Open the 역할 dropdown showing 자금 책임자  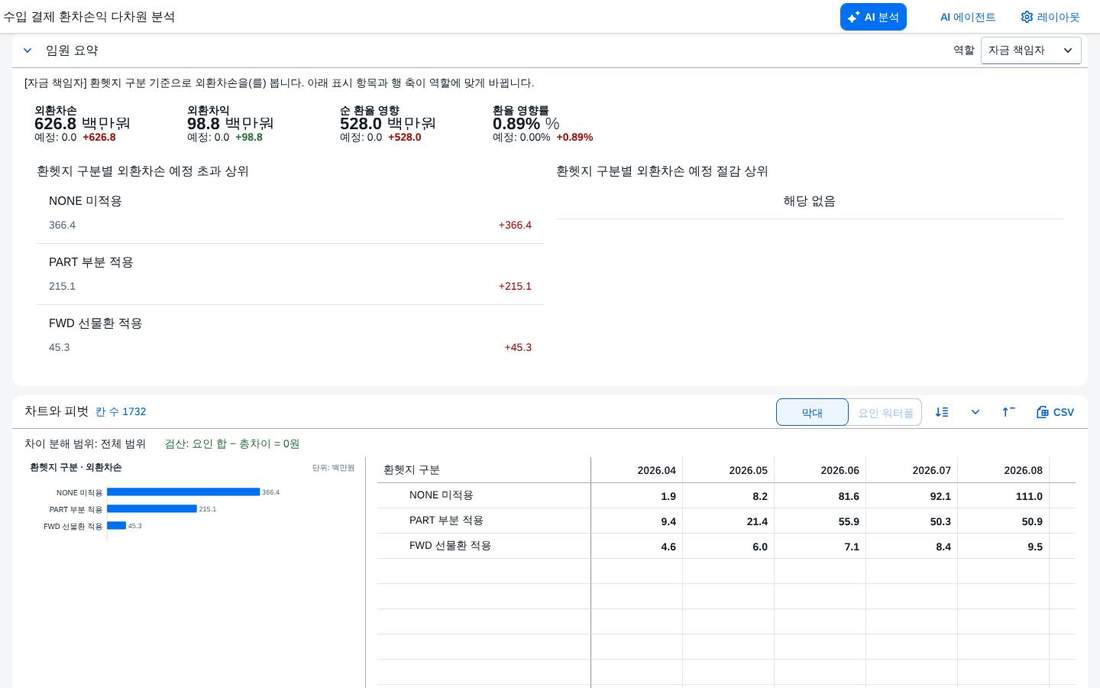pyautogui.click(x=1031, y=50)
